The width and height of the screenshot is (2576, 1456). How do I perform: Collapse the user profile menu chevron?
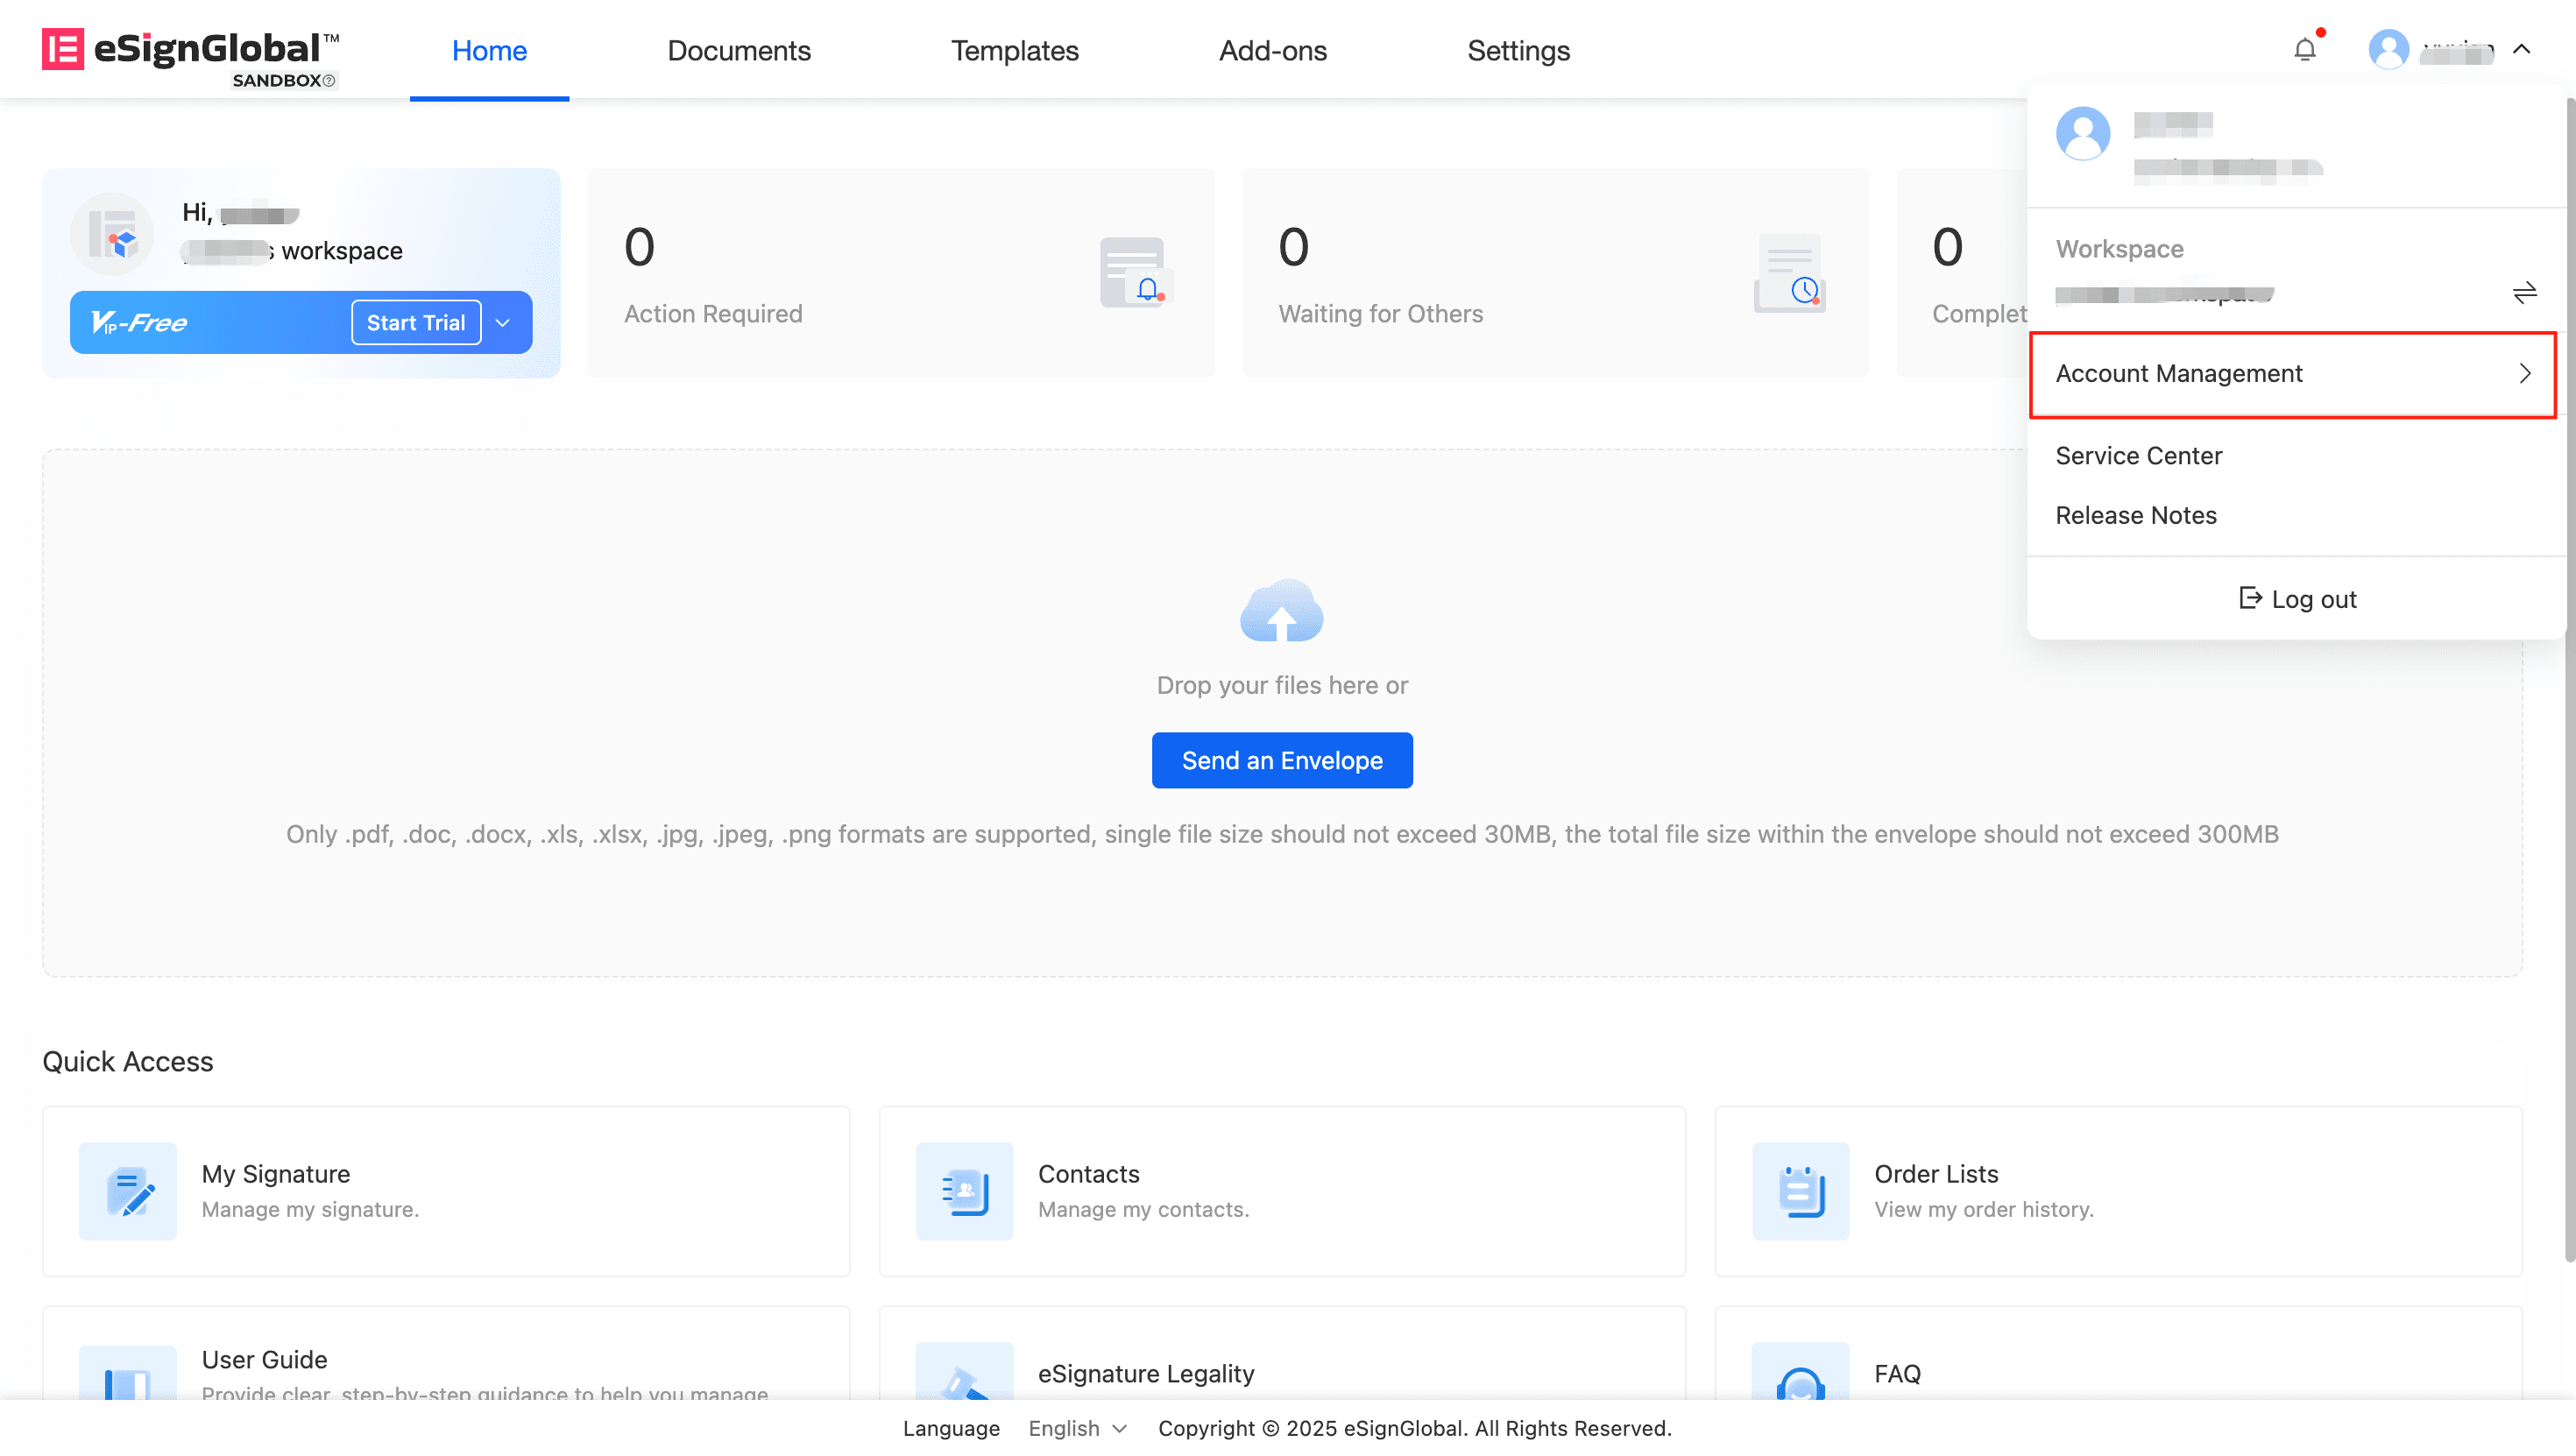coord(2521,49)
